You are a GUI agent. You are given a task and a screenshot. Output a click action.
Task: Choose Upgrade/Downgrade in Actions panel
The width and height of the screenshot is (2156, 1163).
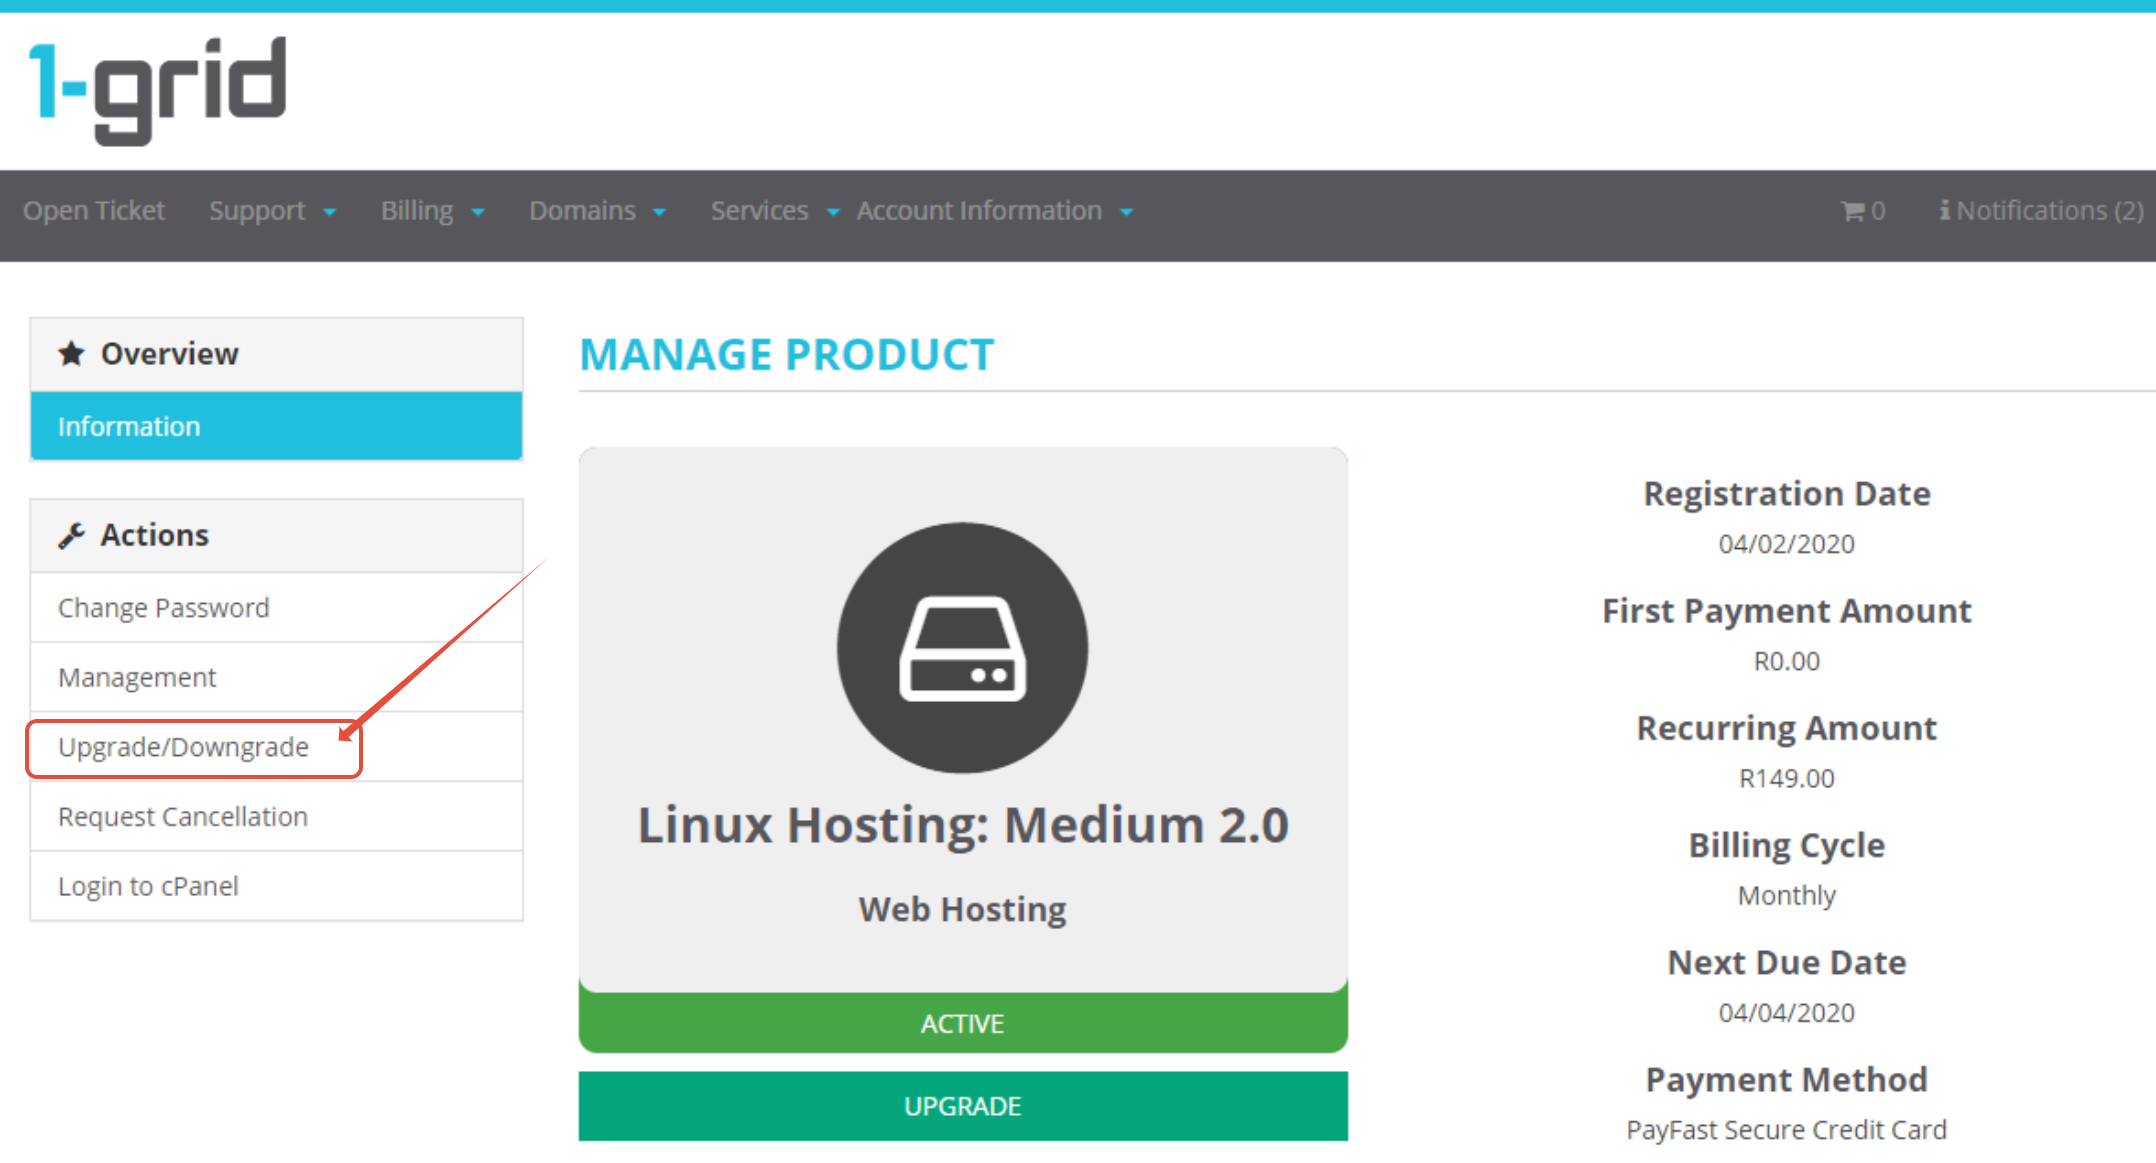click(x=184, y=748)
